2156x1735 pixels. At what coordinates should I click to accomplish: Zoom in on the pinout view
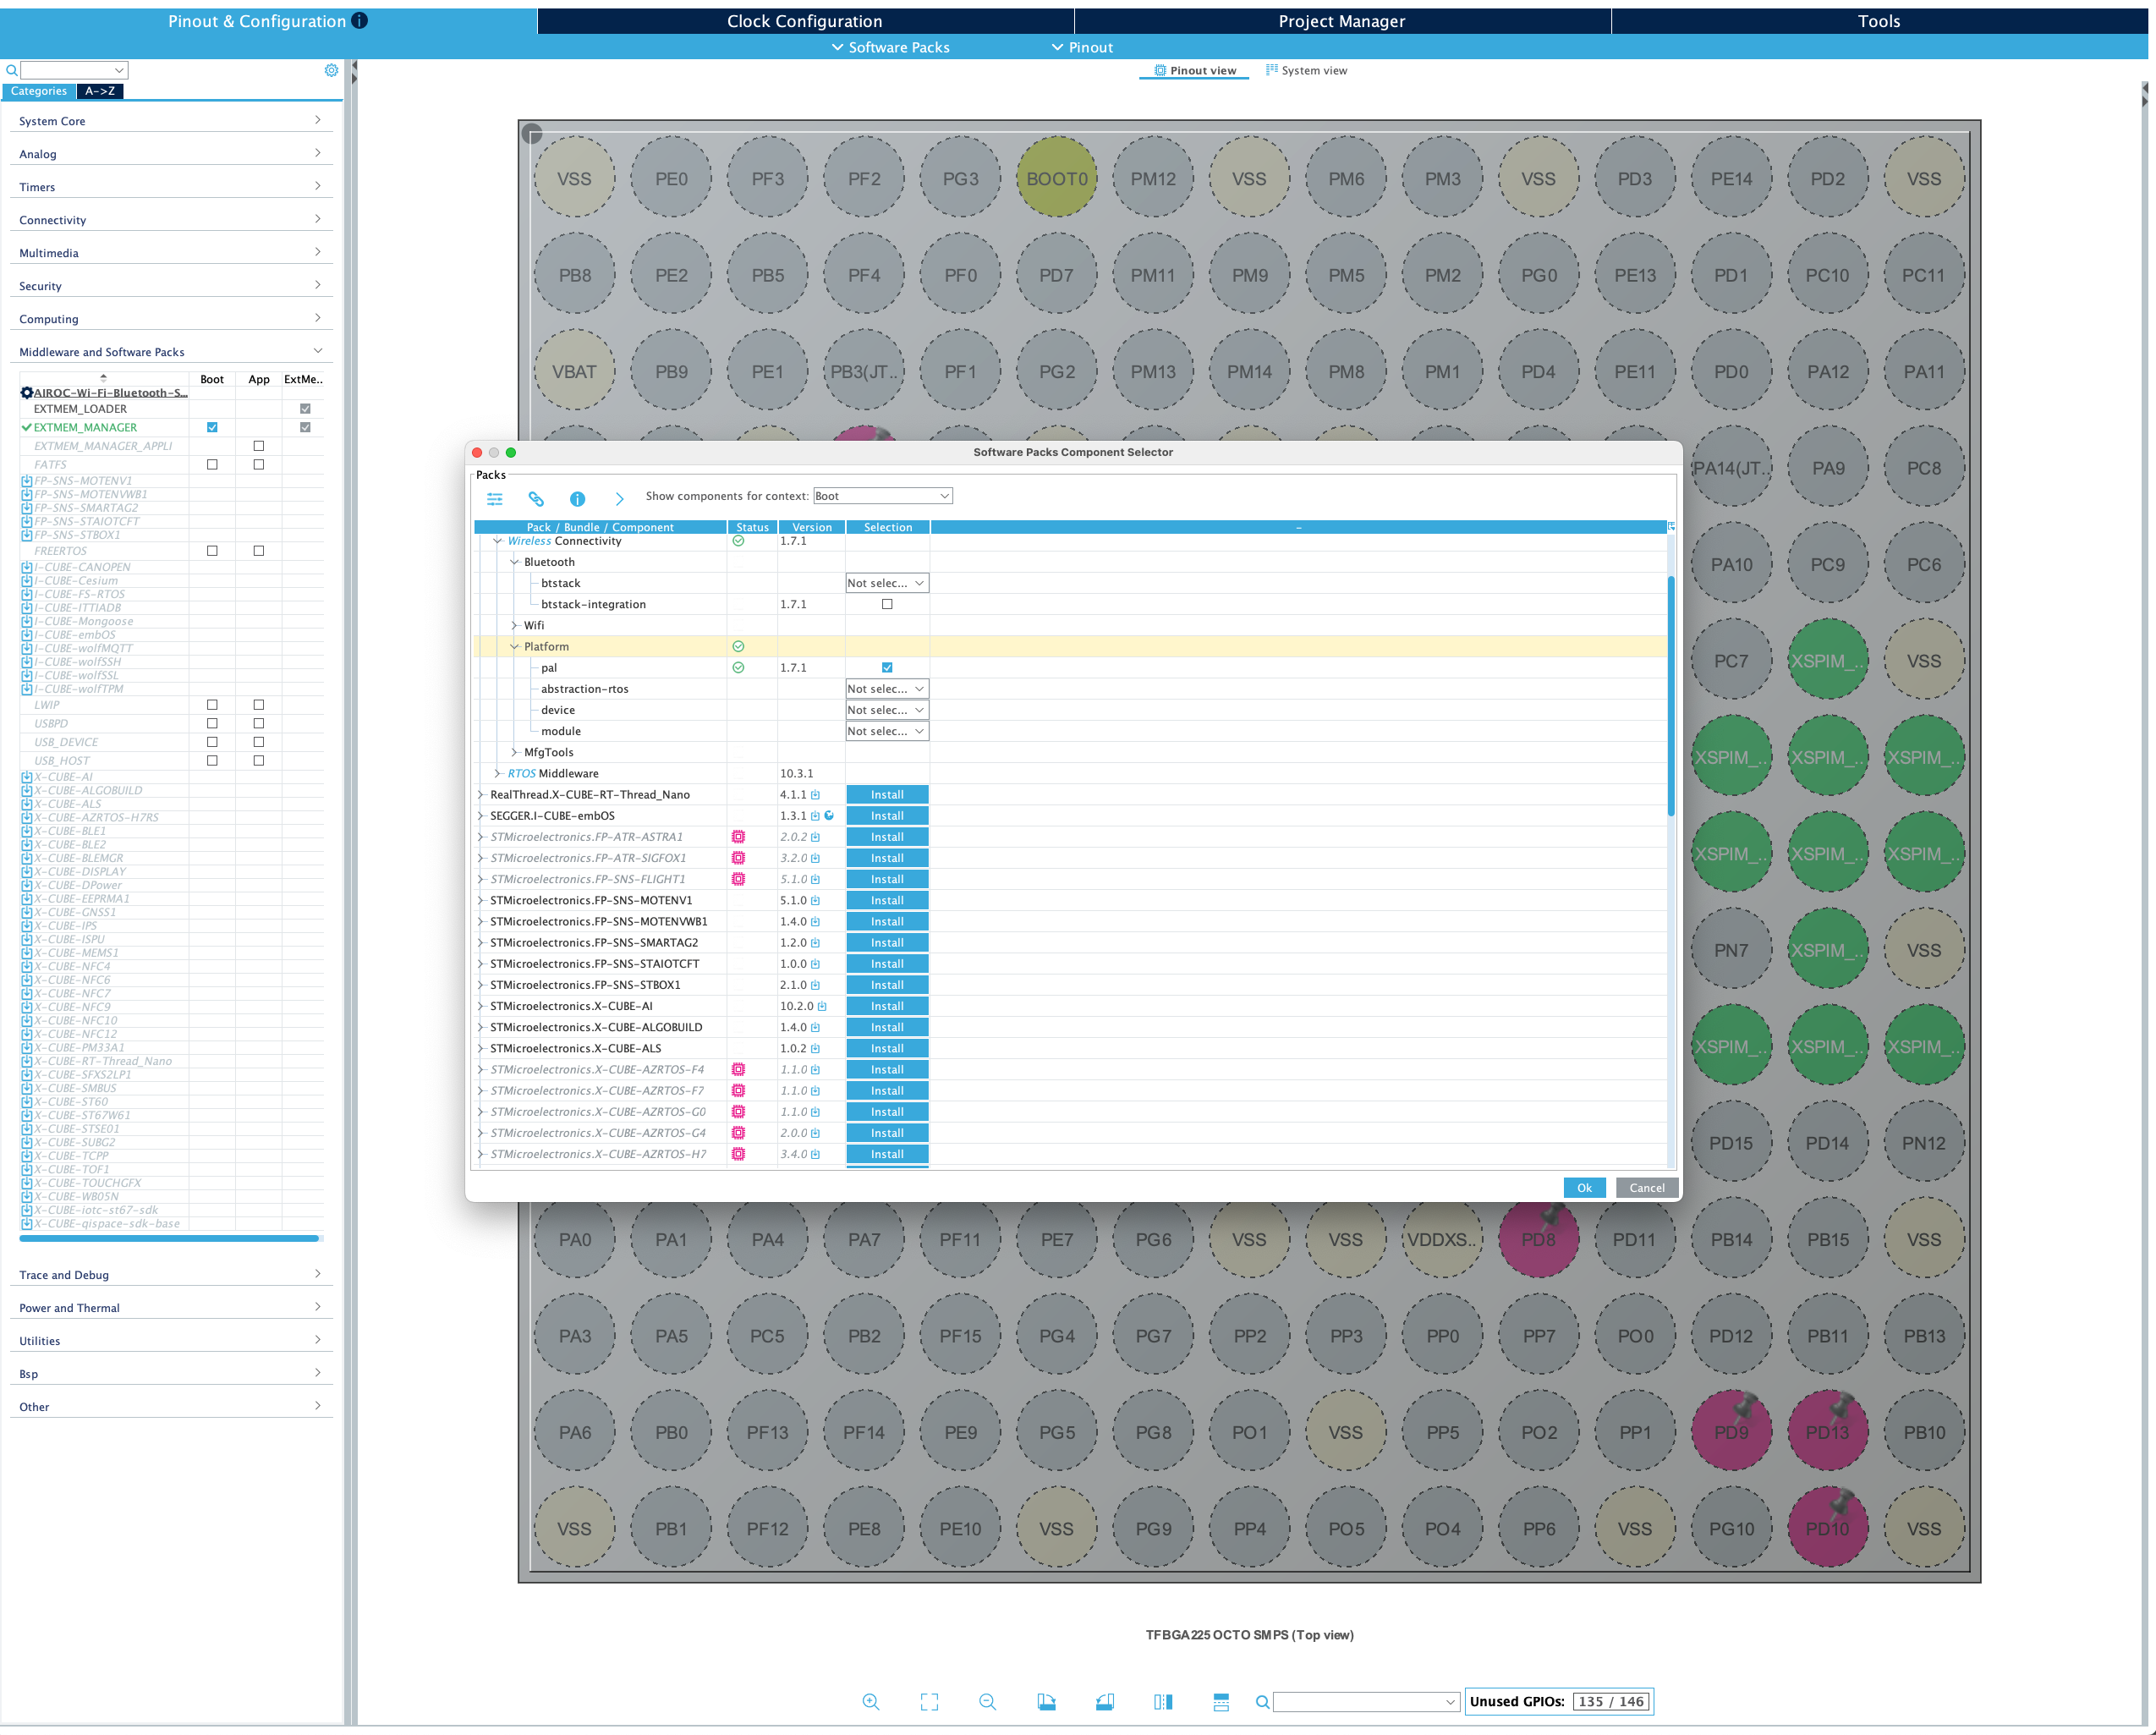pyautogui.click(x=871, y=1701)
